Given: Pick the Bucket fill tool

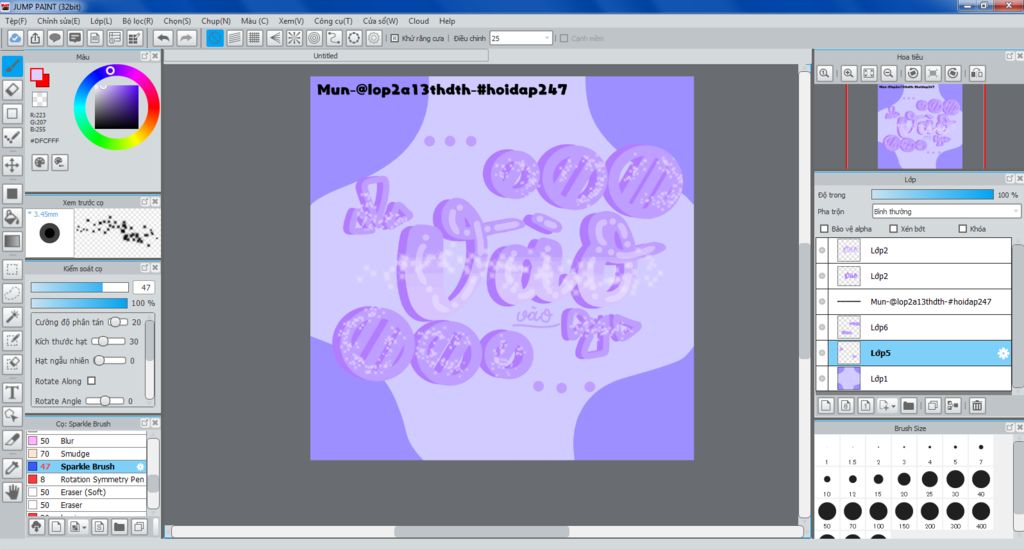Looking at the screenshot, I should click(12, 217).
